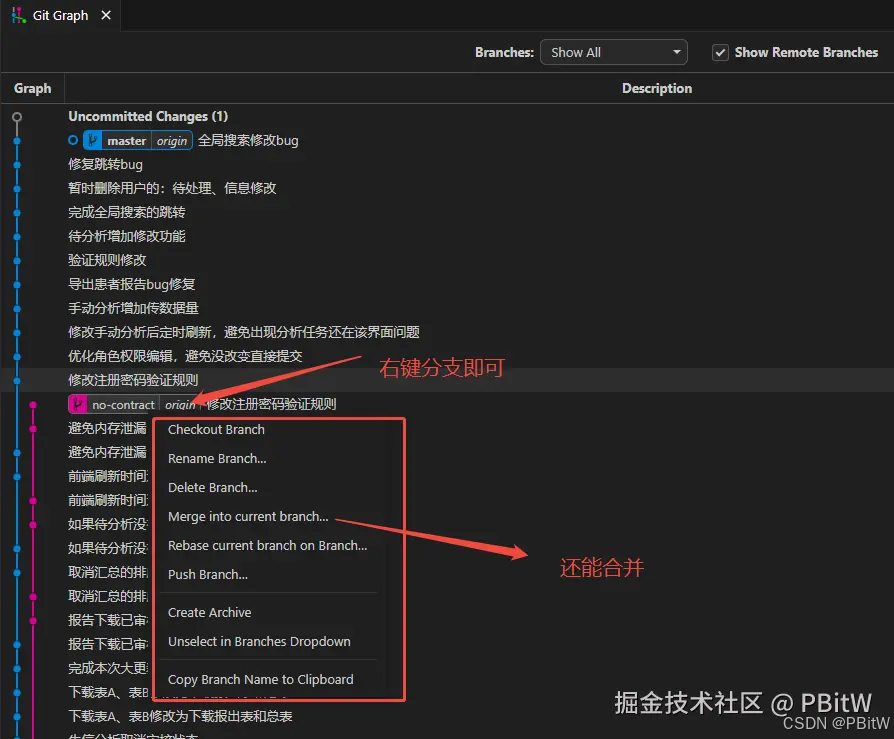Click the master branch icon
Screen dimensions: 894x739
coord(92,140)
